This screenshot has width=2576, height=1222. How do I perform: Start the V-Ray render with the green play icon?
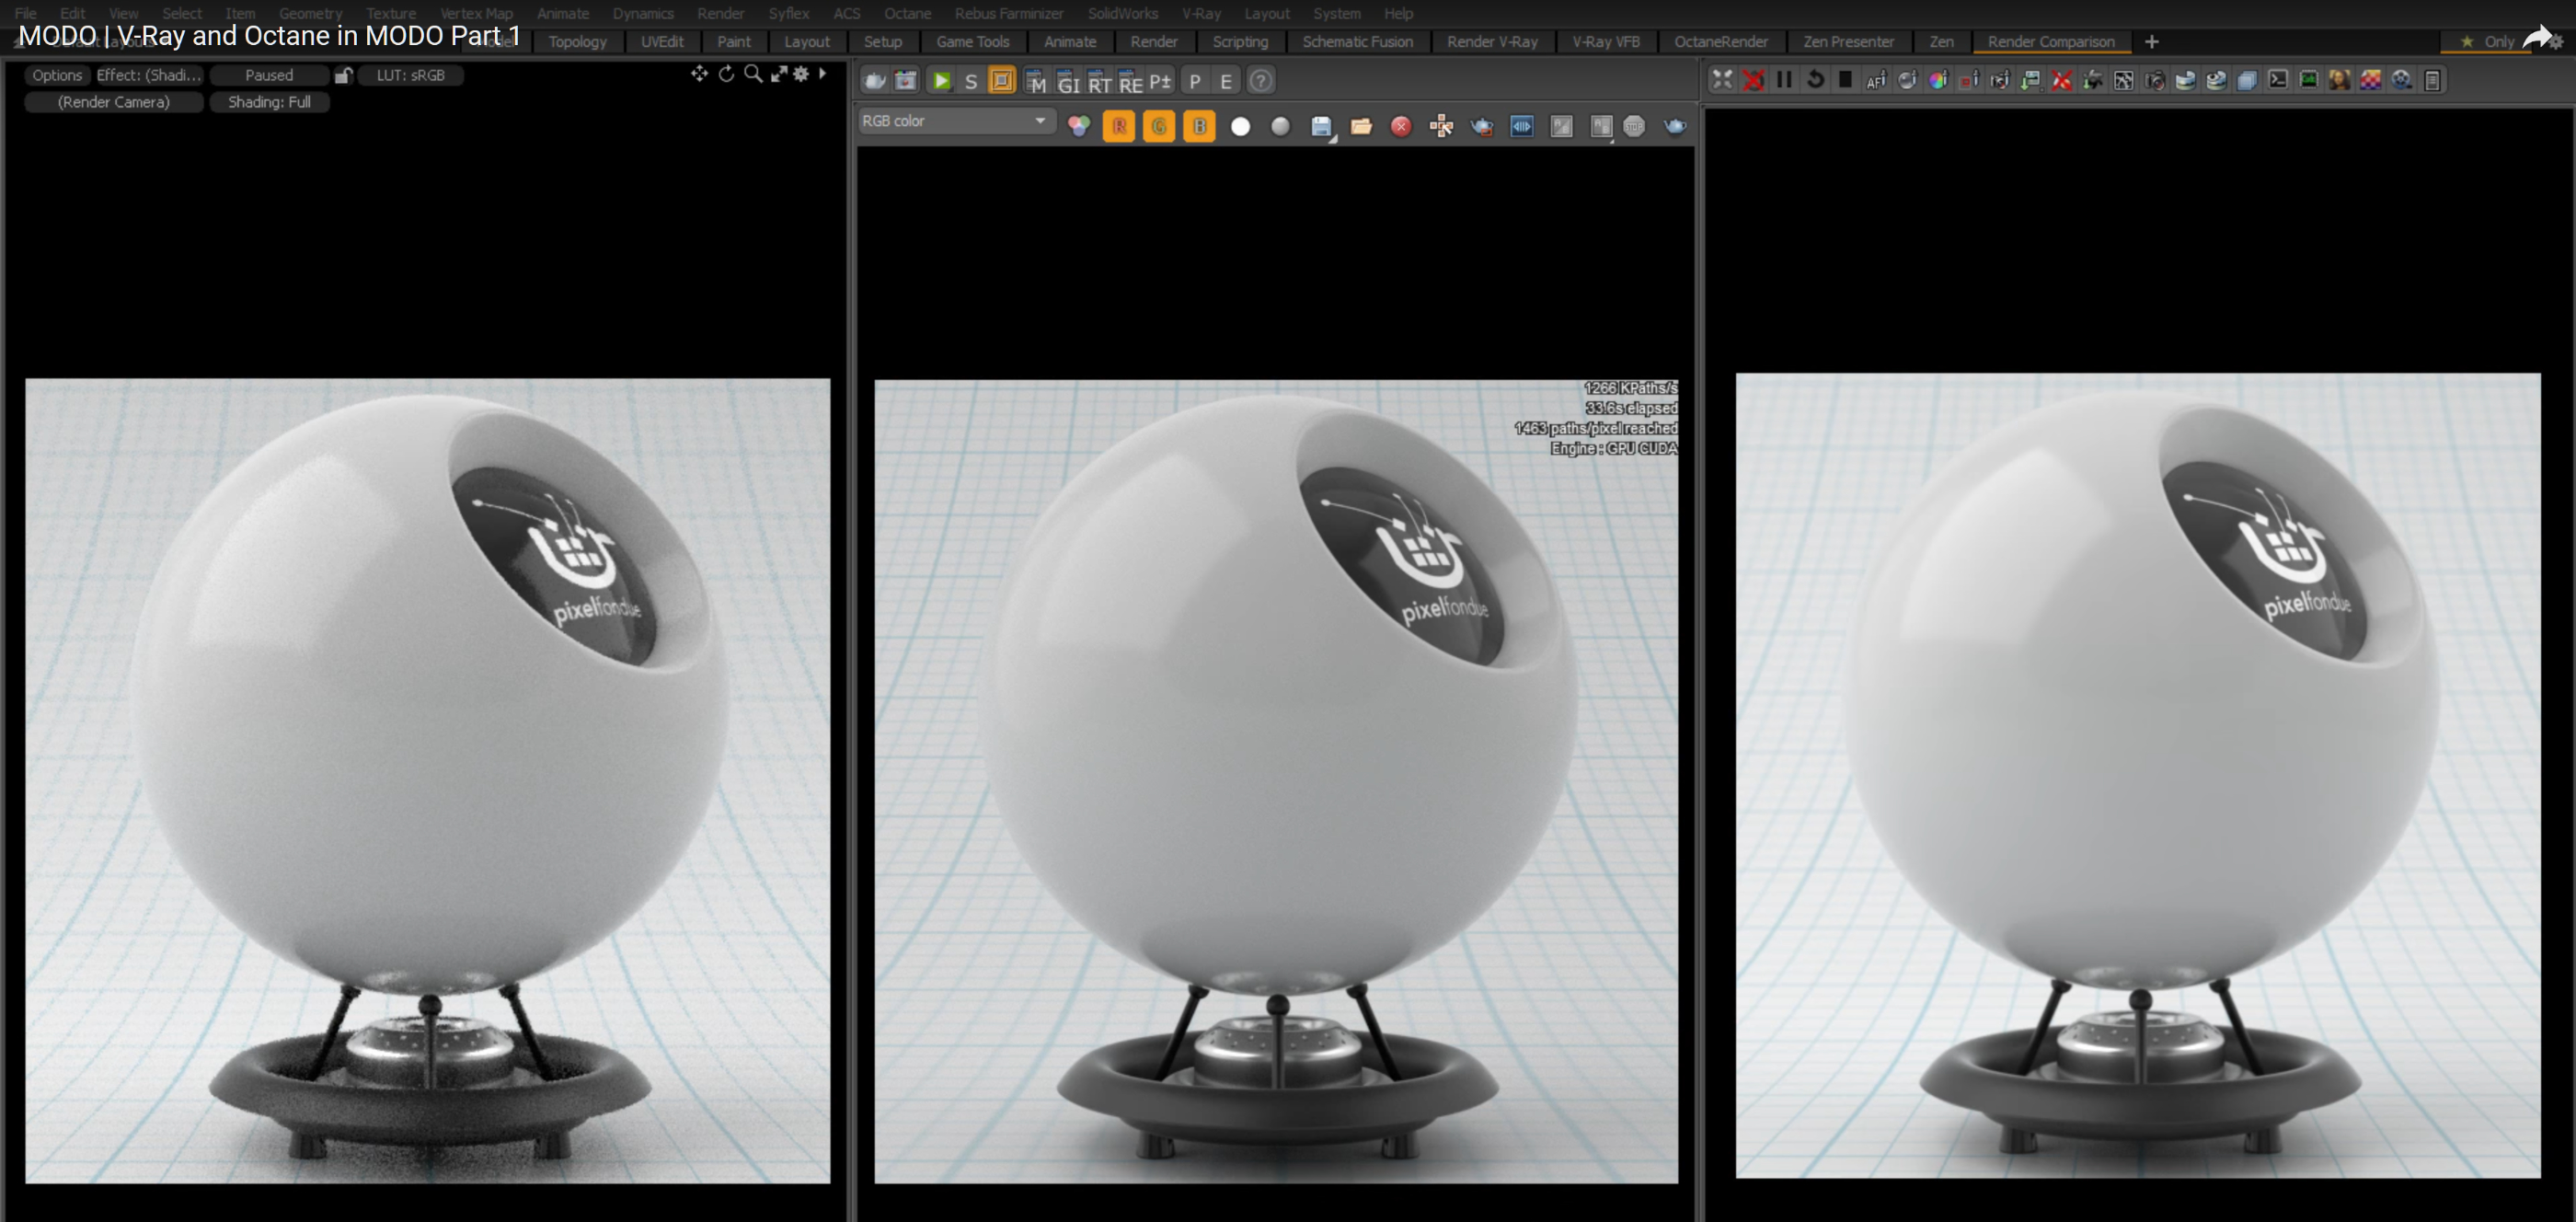click(941, 81)
